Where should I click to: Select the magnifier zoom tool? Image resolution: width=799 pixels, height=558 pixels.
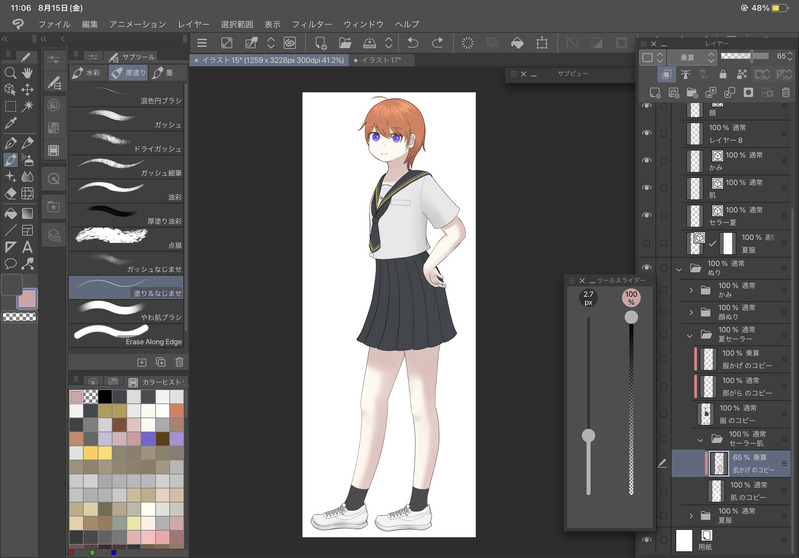click(x=10, y=73)
